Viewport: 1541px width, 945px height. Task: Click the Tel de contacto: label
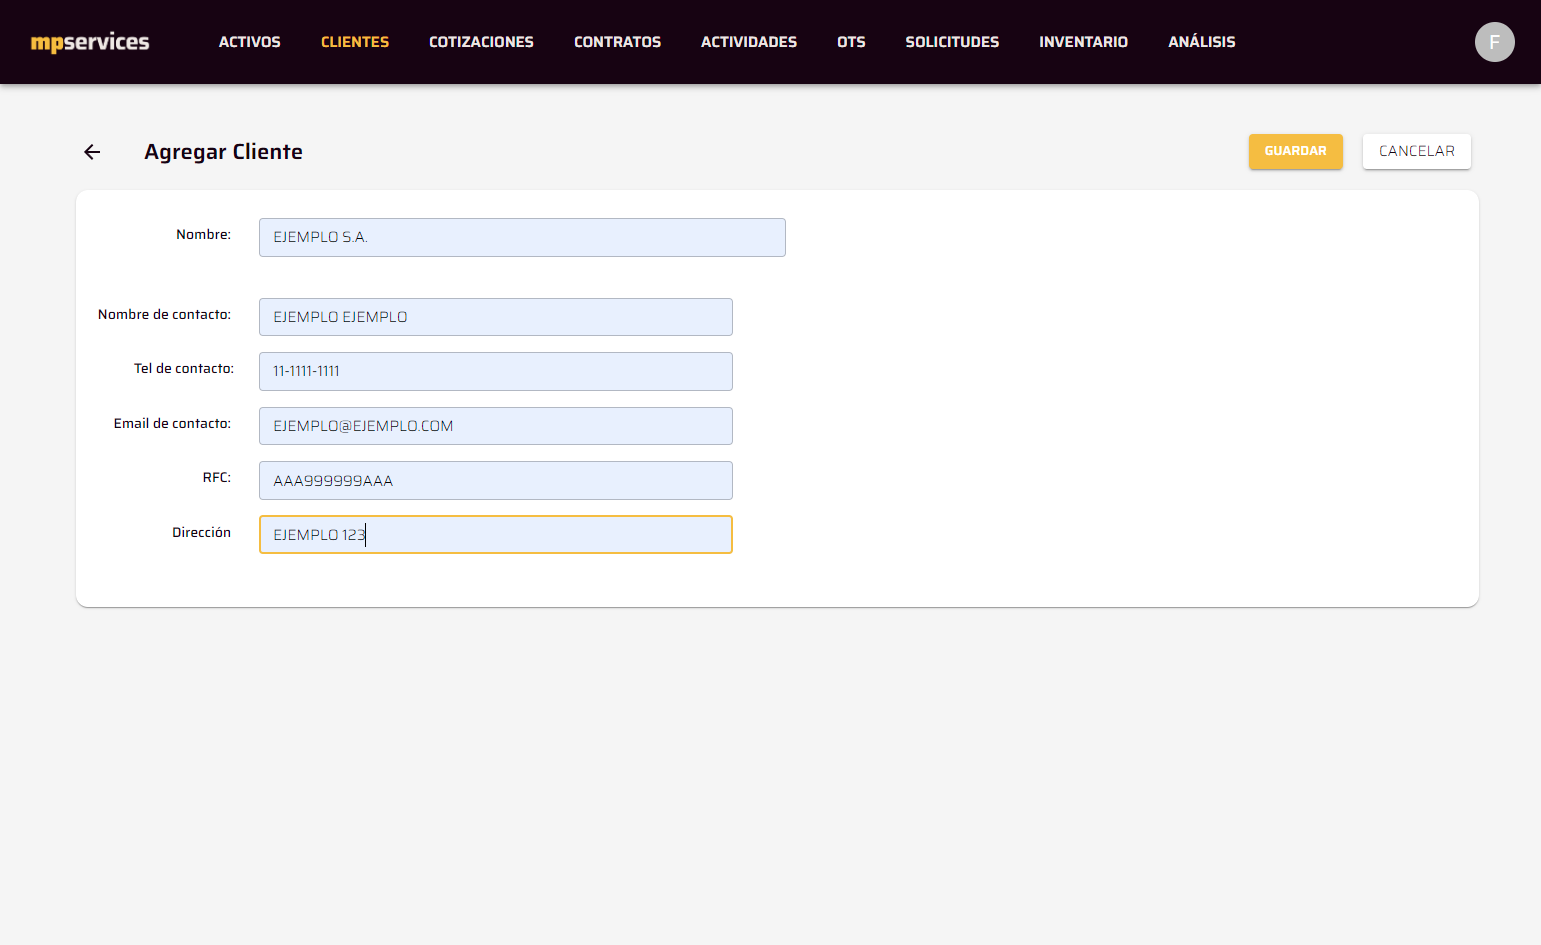coord(184,369)
